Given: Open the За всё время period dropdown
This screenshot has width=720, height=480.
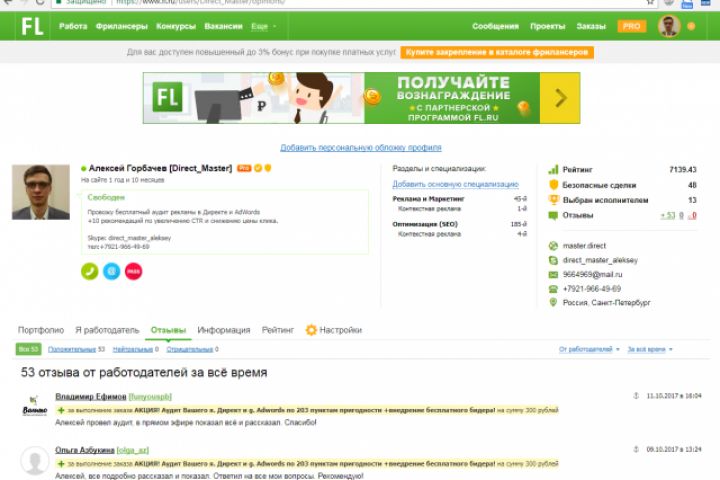Looking at the screenshot, I should pos(650,349).
